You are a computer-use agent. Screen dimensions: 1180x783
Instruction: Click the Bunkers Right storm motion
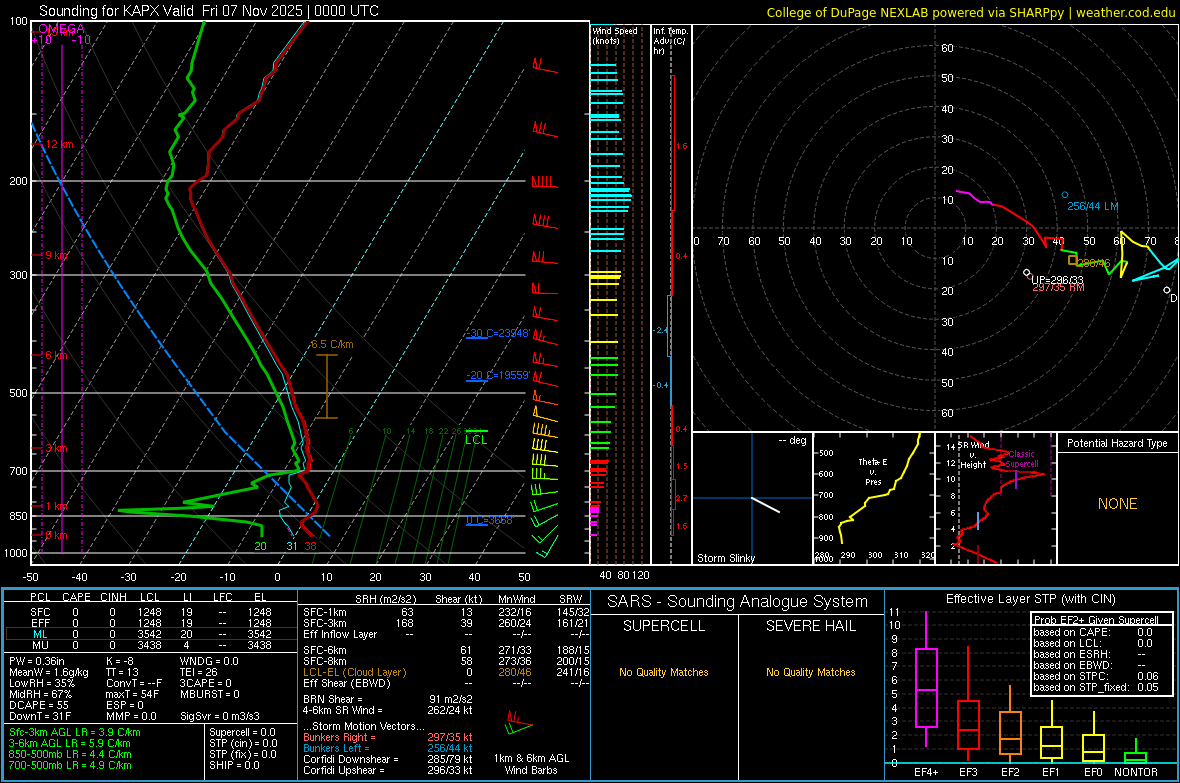click(x=387, y=737)
